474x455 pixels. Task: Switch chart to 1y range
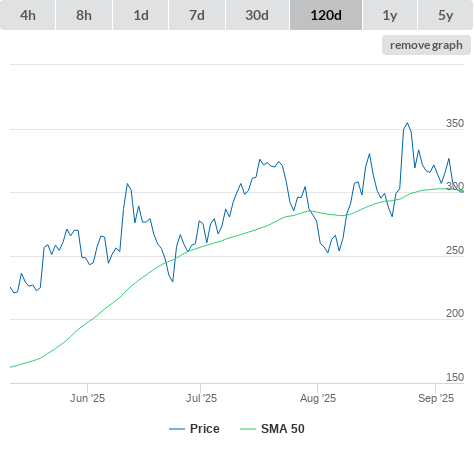click(x=390, y=15)
